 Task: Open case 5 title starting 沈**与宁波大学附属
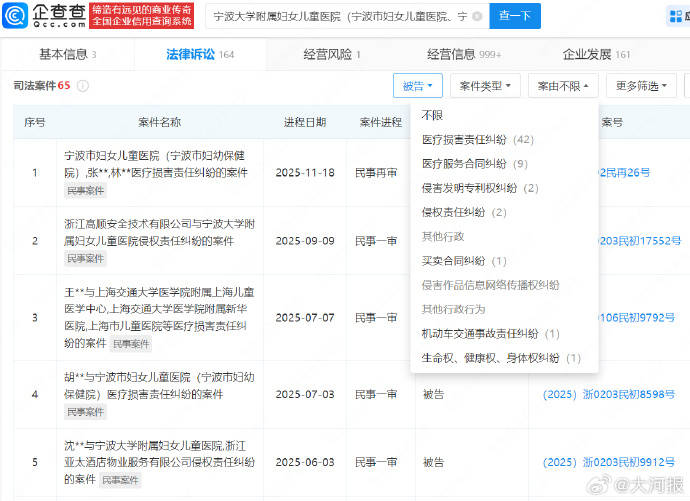(x=159, y=462)
